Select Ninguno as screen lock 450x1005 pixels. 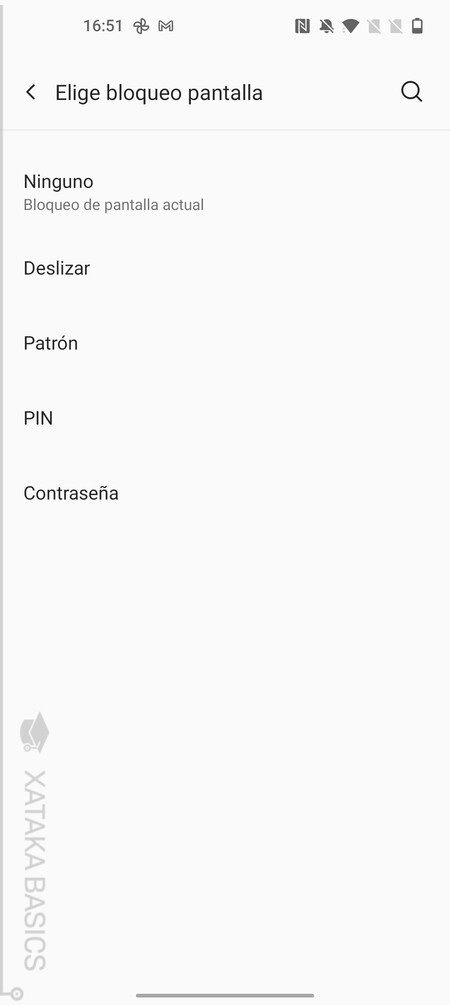point(225,192)
